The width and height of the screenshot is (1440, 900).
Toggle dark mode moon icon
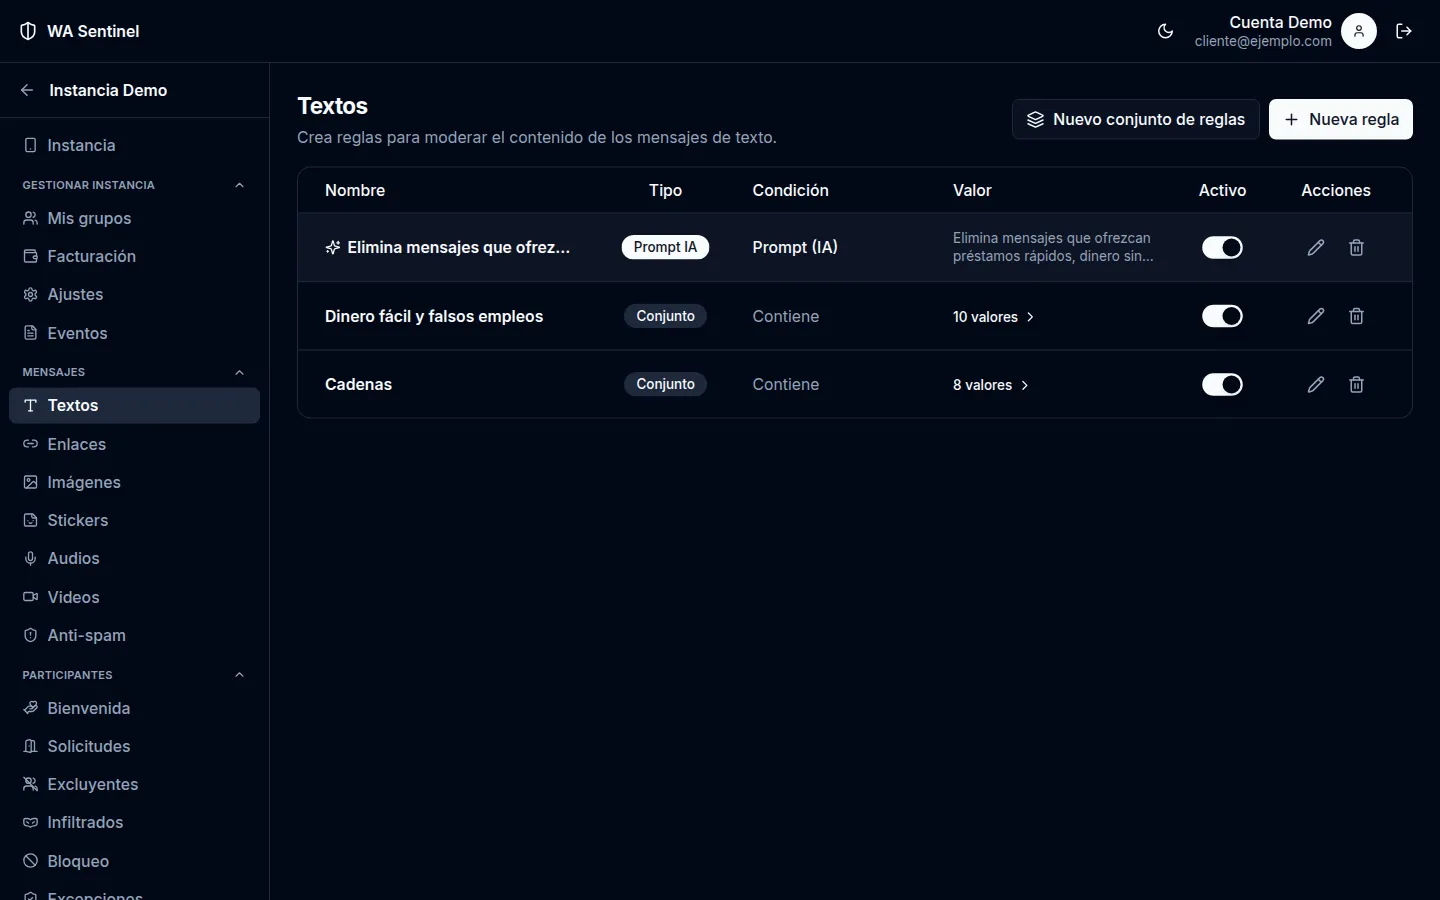pyautogui.click(x=1165, y=31)
